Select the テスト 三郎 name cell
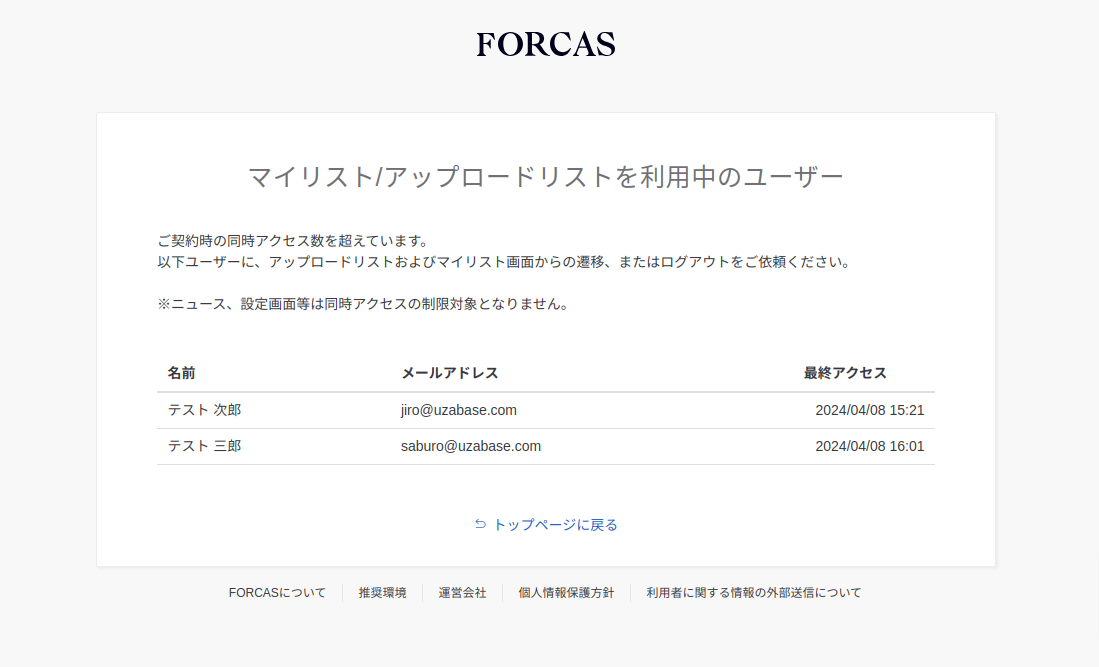This screenshot has height=667, width=1099. click(x=204, y=446)
